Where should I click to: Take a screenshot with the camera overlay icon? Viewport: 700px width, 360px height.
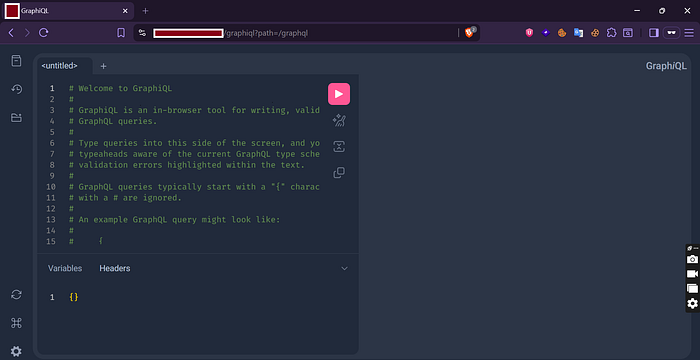coord(692,259)
